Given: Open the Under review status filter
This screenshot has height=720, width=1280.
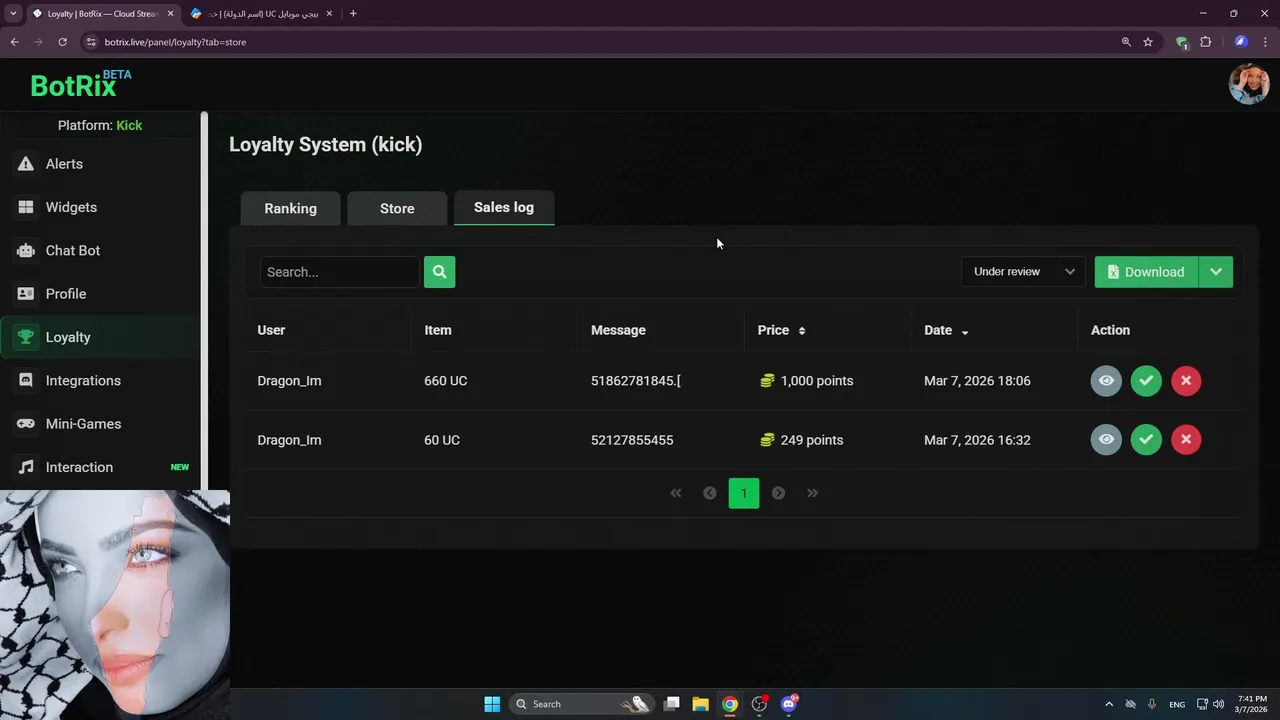Looking at the screenshot, I should (x=1023, y=272).
